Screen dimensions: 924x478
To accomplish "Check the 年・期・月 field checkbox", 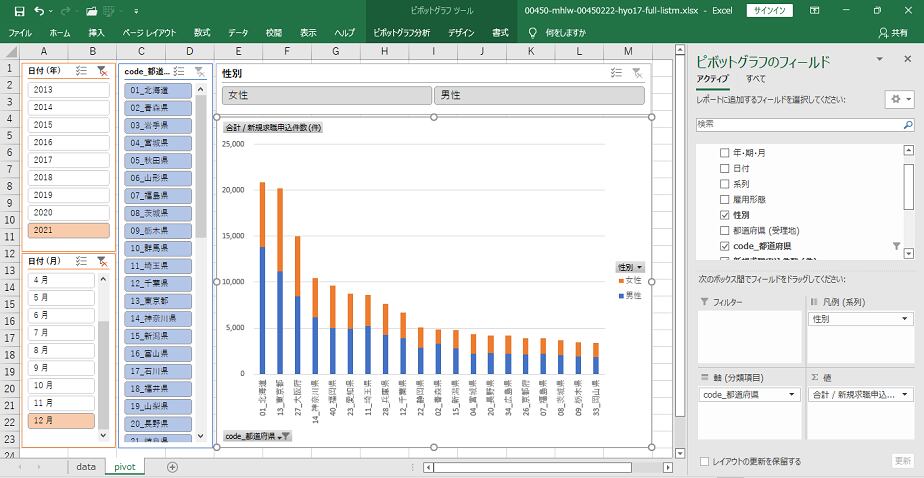I will click(x=725, y=153).
